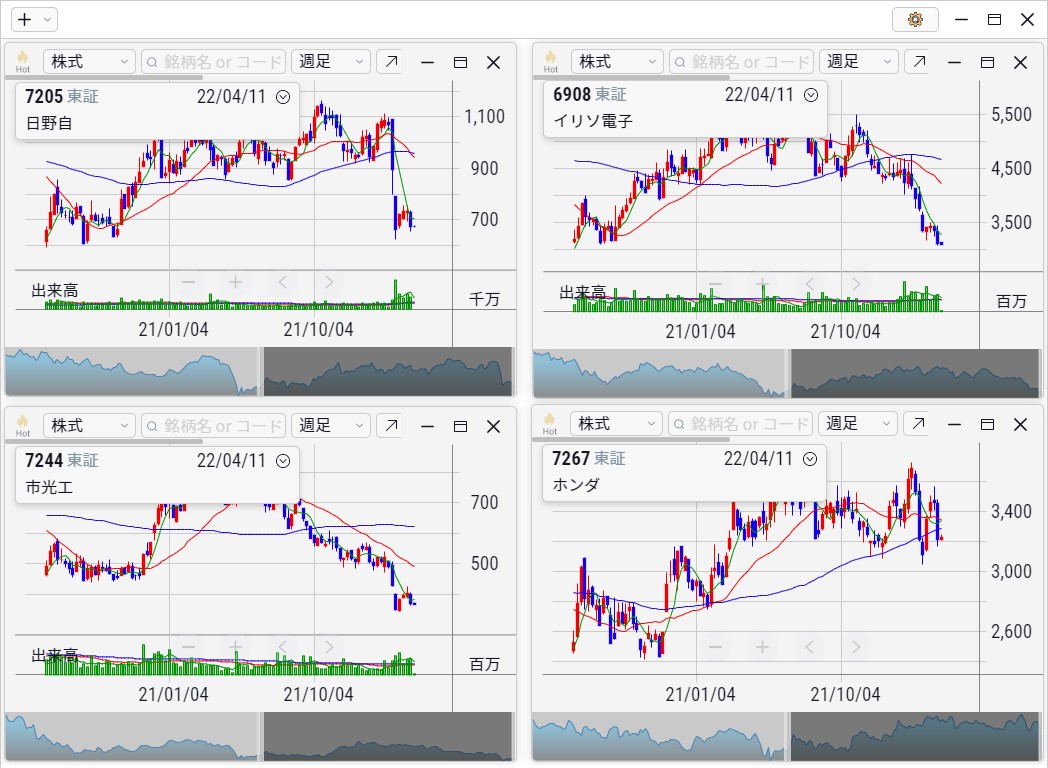Viewport: 1048px width, 768px height.
Task: Click the overview range slider under 日野自 chart
Action: coord(258,372)
